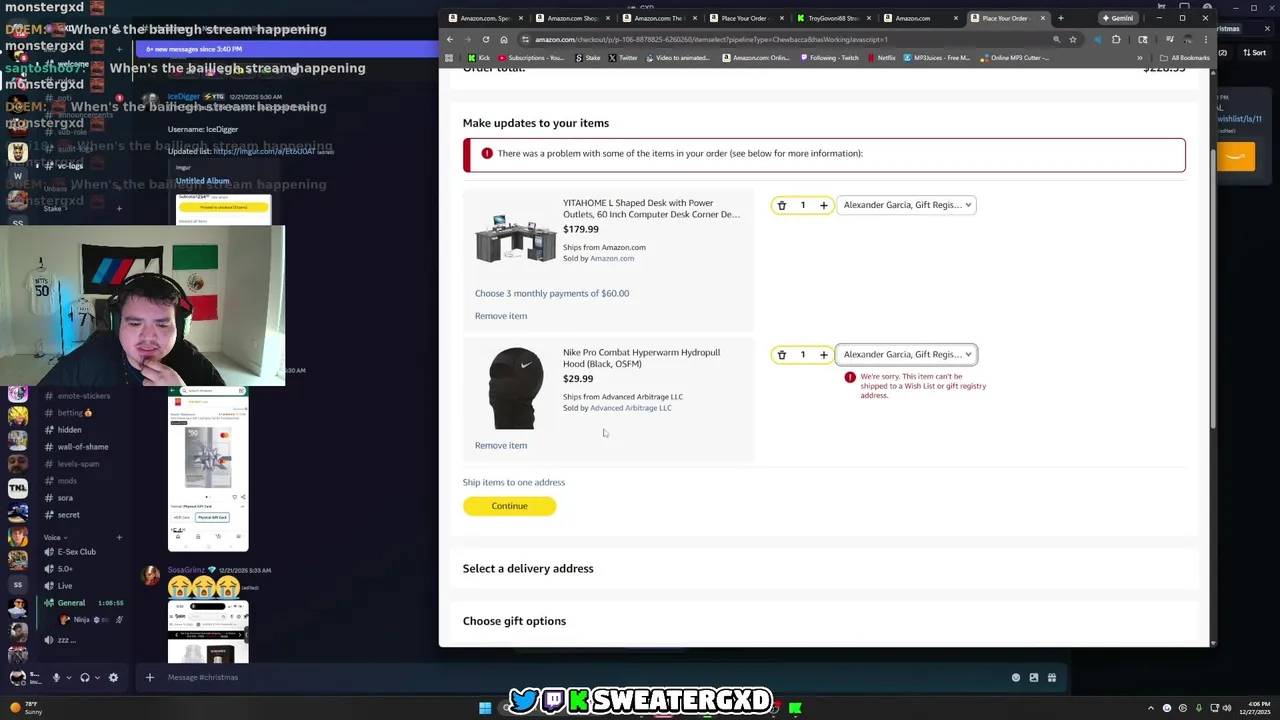Open the Online MP3 Cutter bookmark
1280x720 pixels.
[x=1014, y=58]
